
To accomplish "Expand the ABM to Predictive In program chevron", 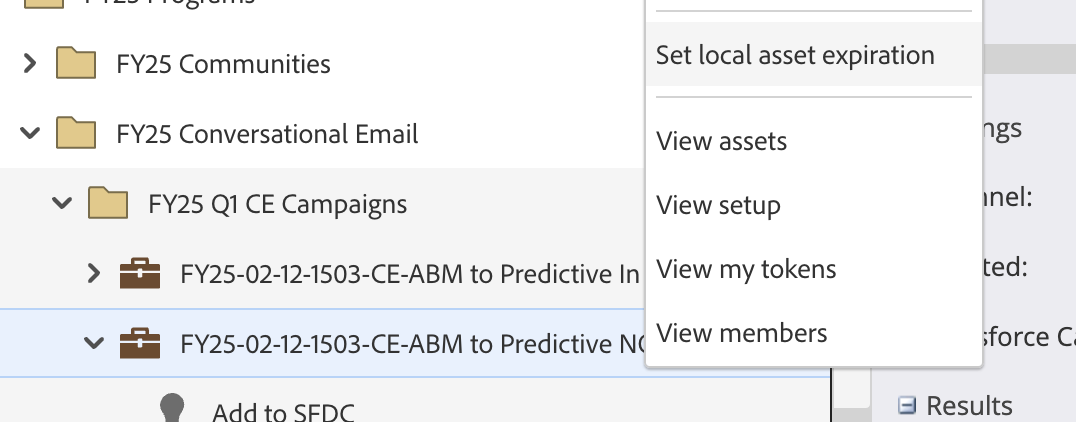I will click(x=94, y=273).
